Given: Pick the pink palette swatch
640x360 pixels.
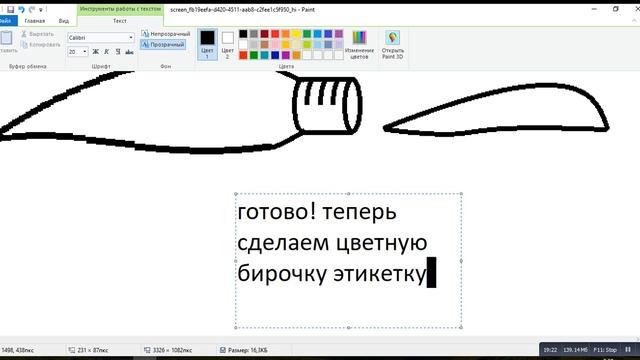Looking at the screenshot, I should (x=275, y=44).
